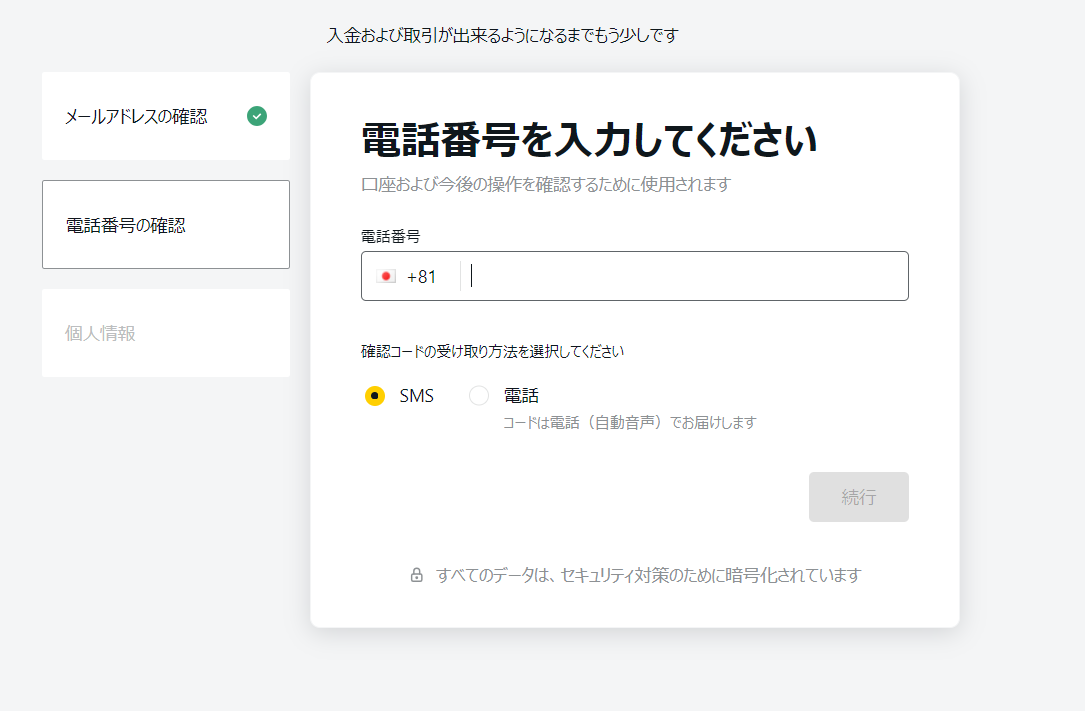The width and height of the screenshot is (1085, 711).
Task: Click the empty 電話 radio circle
Action: tap(478, 395)
